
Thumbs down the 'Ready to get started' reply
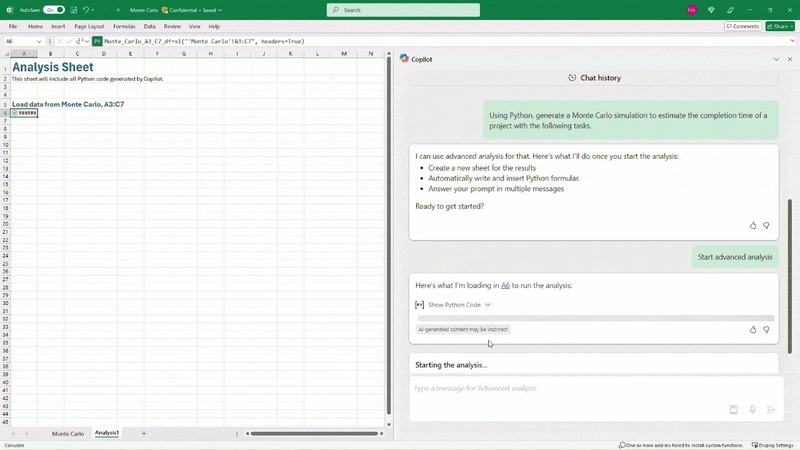(766, 226)
